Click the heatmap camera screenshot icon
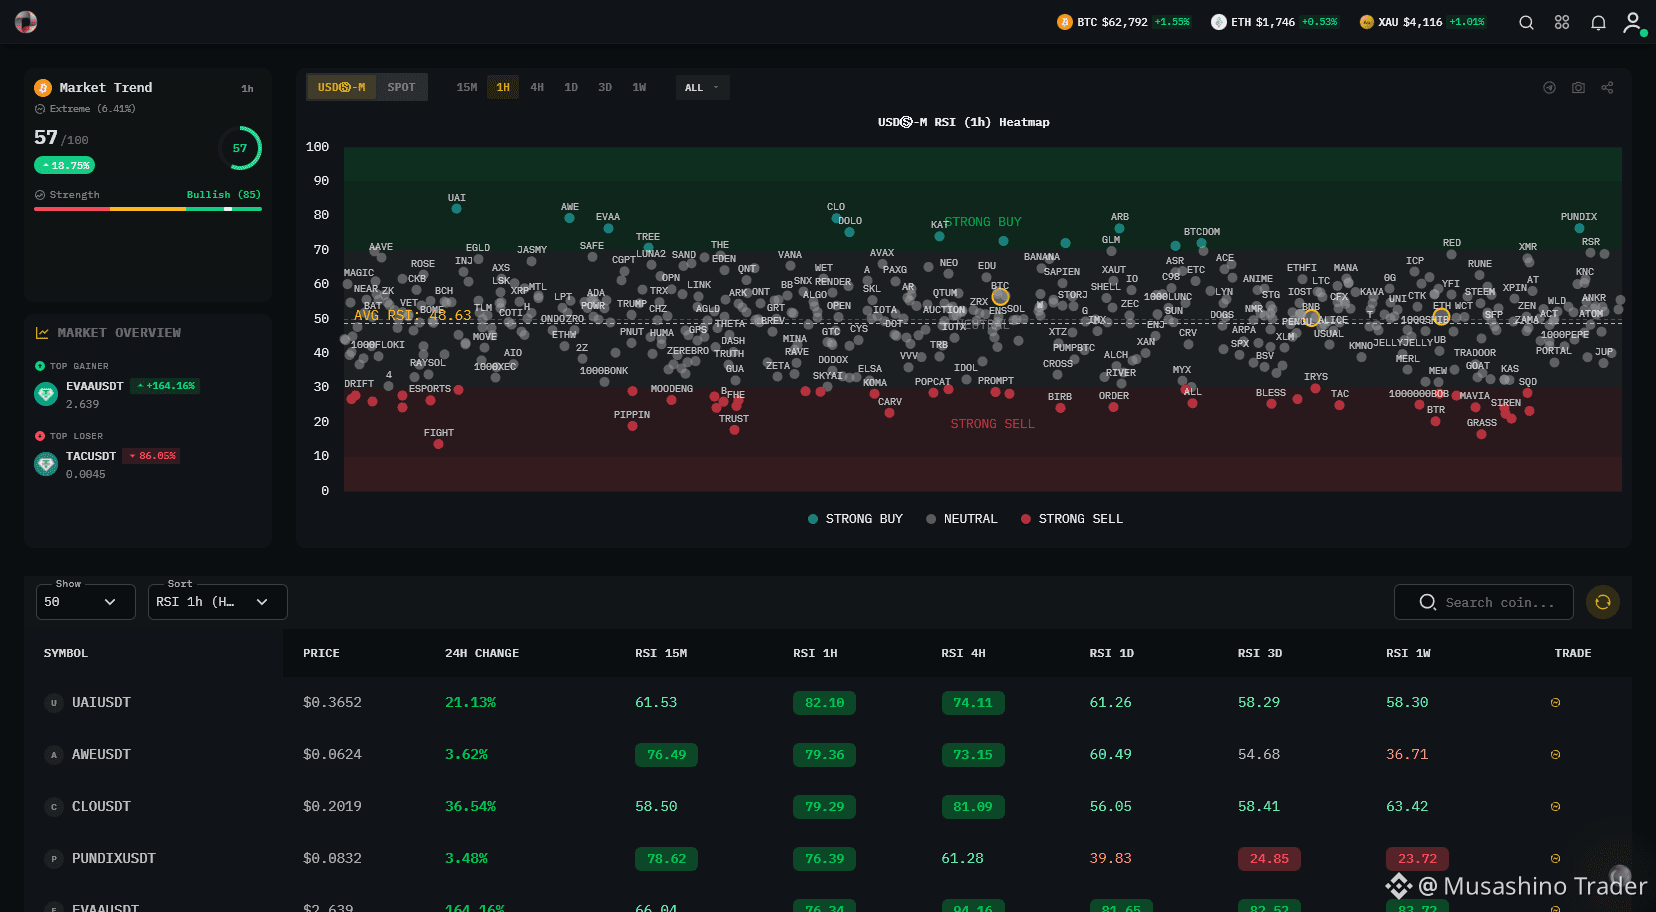This screenshot has height=912, width=1656. (1578, 88)
